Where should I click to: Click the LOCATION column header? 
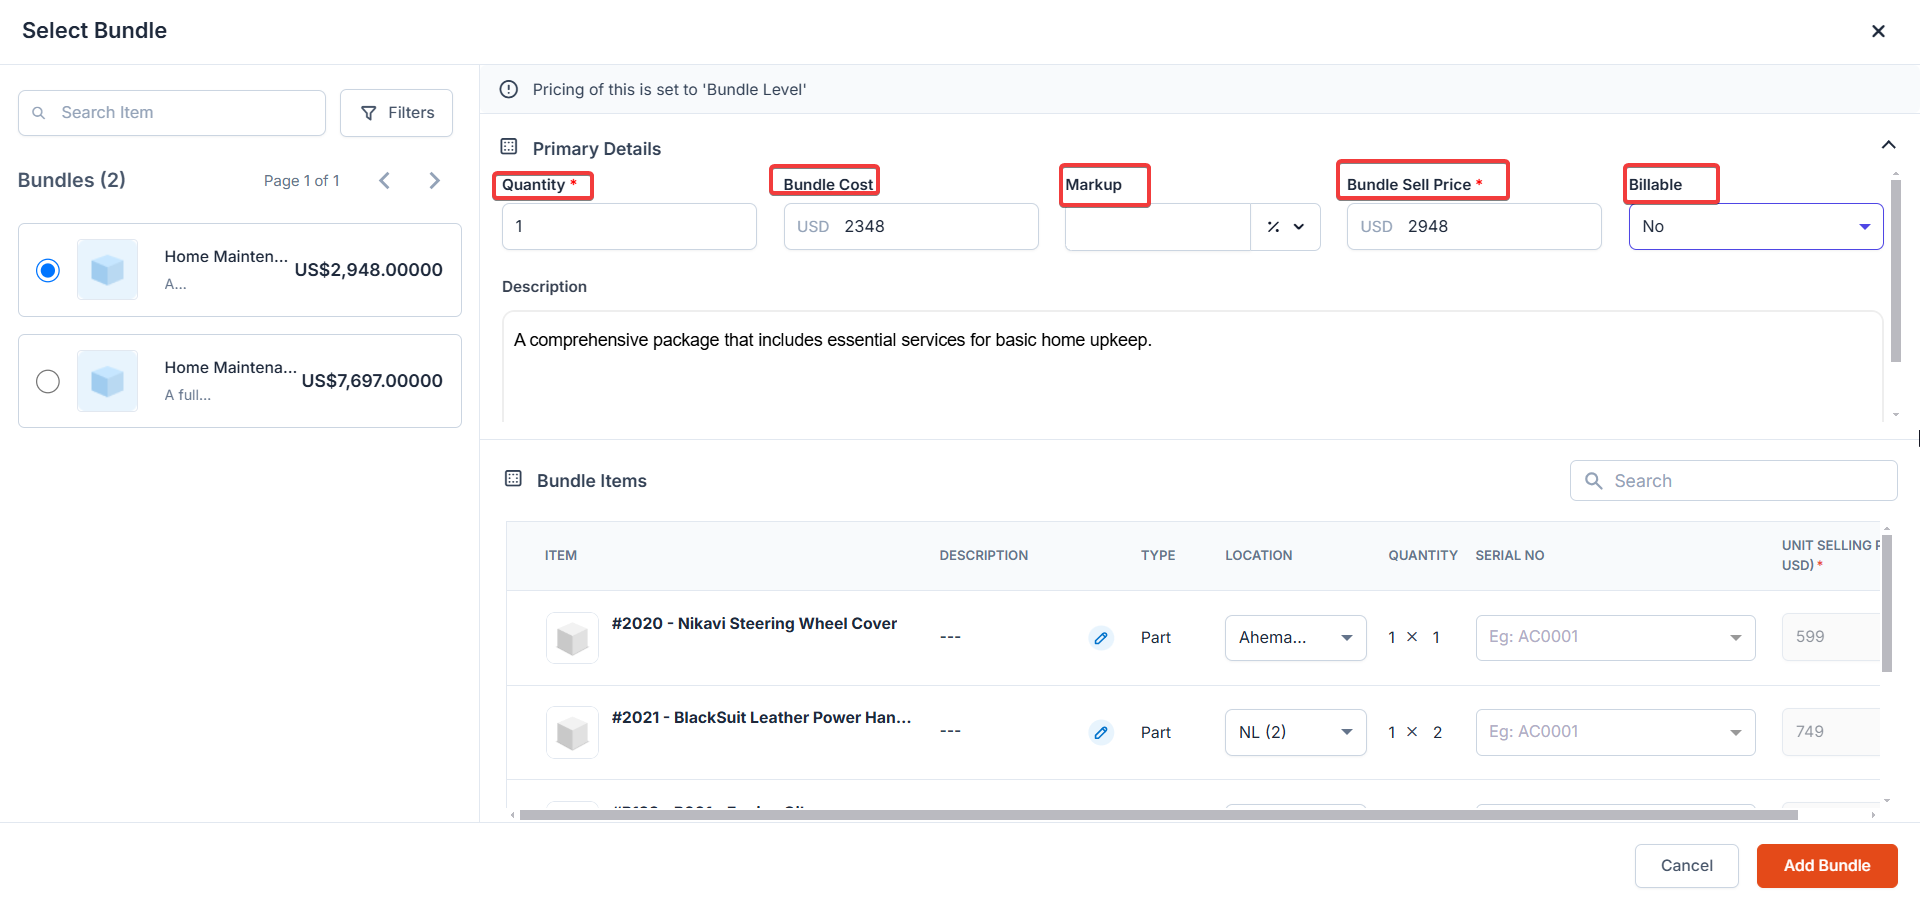tap(1259, 556)
